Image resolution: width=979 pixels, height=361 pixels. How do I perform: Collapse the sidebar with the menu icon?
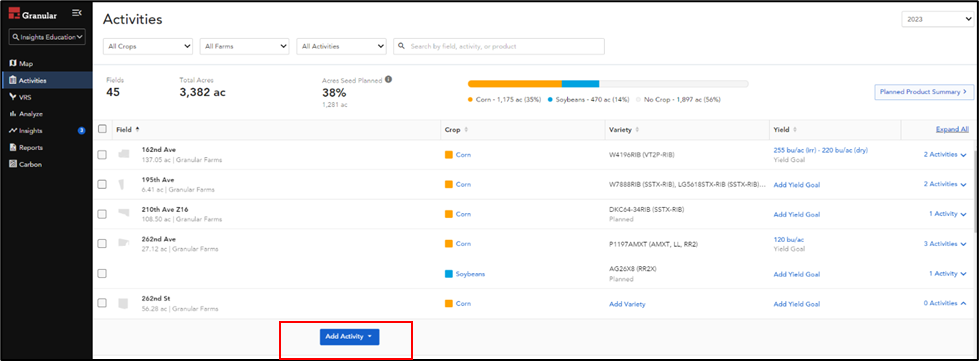coord(77,12)
